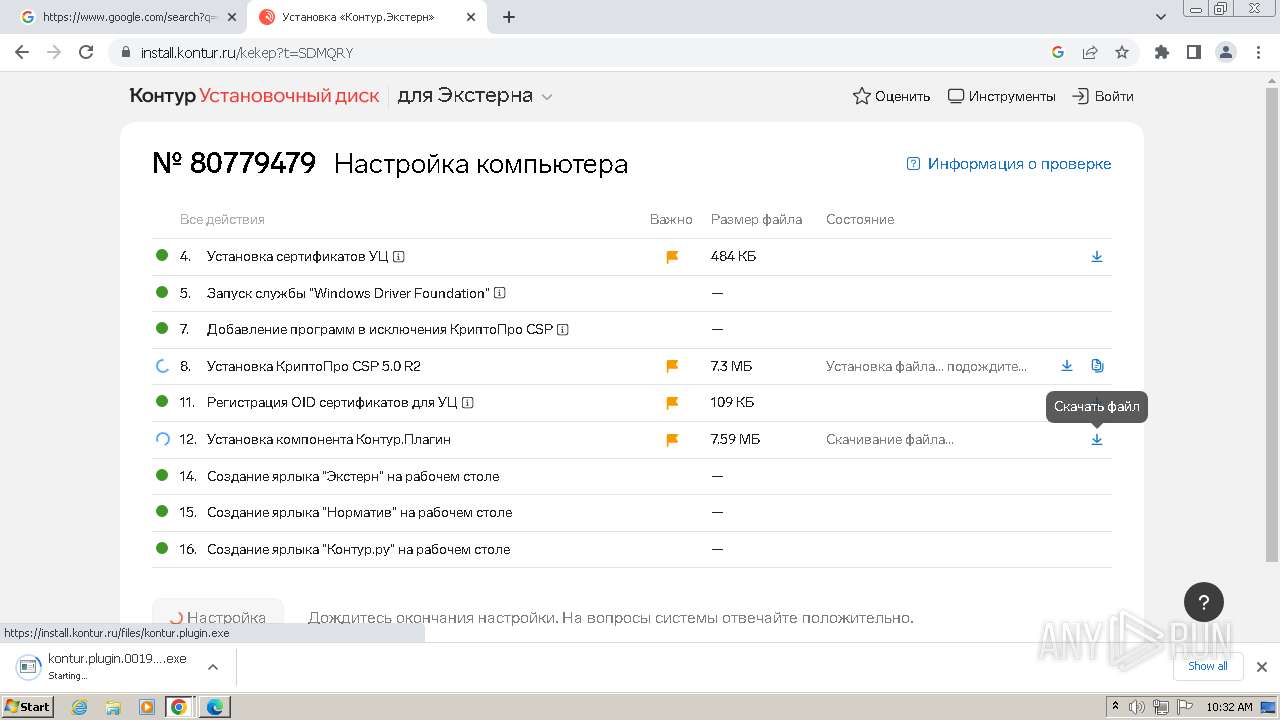Open Windows Explorer from the taskbar

tap(113, 707)
